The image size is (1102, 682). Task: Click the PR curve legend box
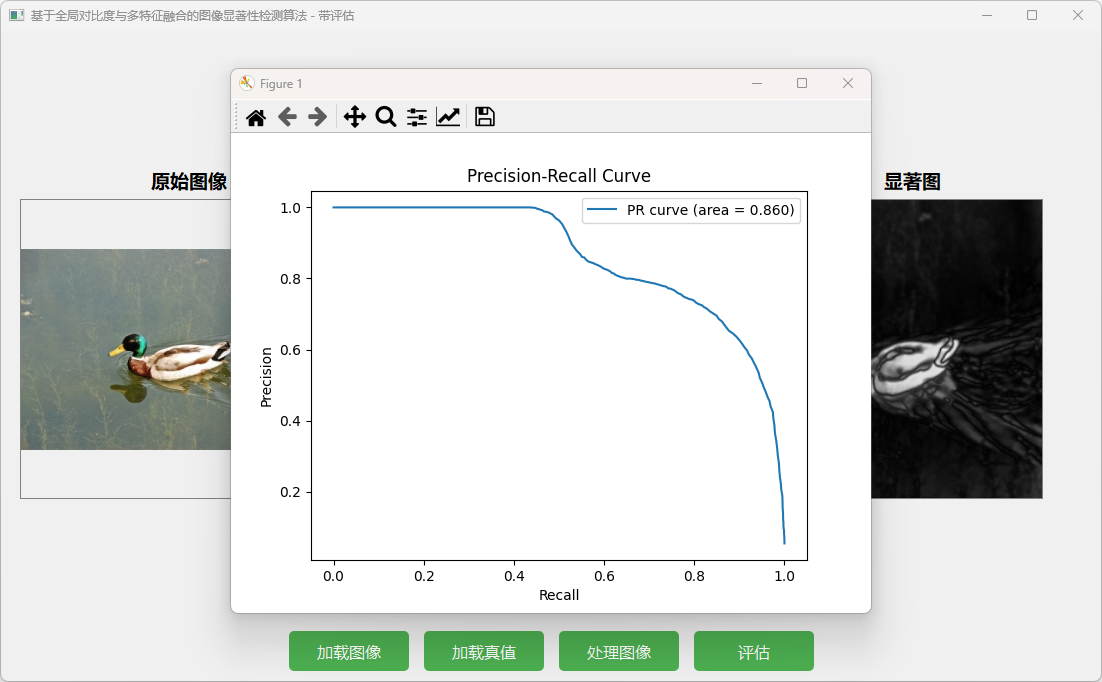(691, 210)
